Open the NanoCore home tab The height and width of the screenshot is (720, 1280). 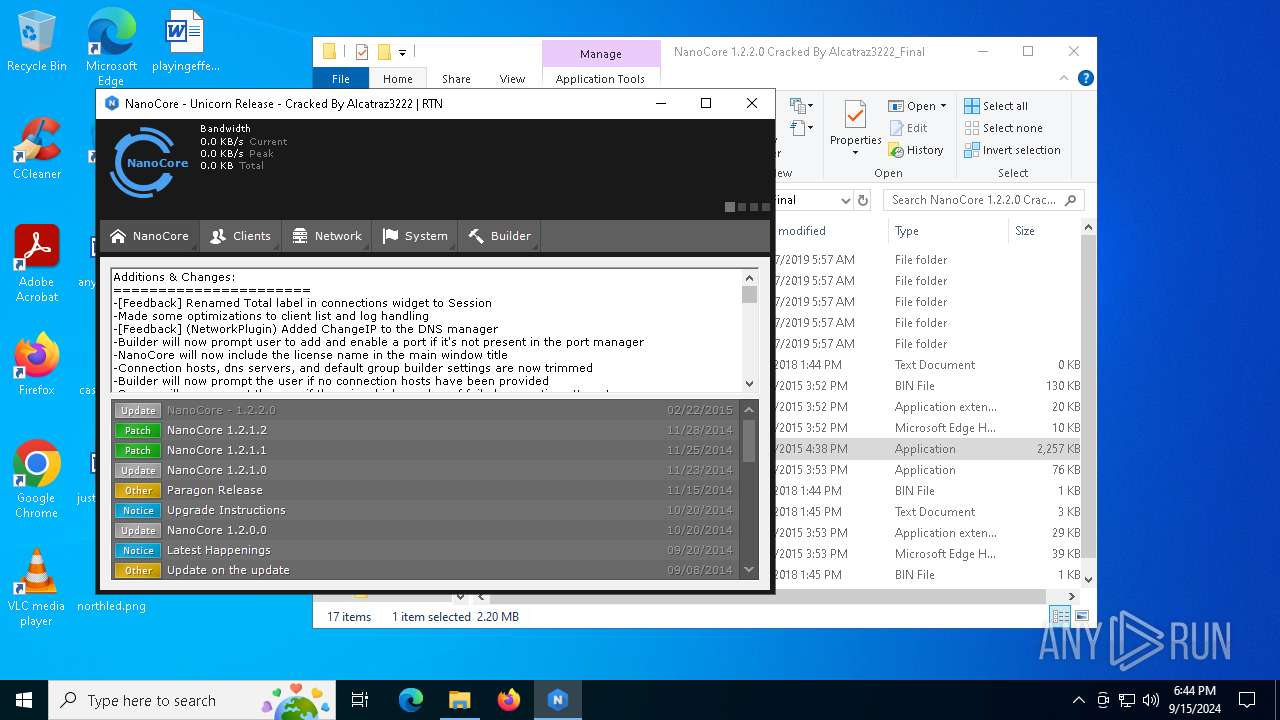click(149, 236)
